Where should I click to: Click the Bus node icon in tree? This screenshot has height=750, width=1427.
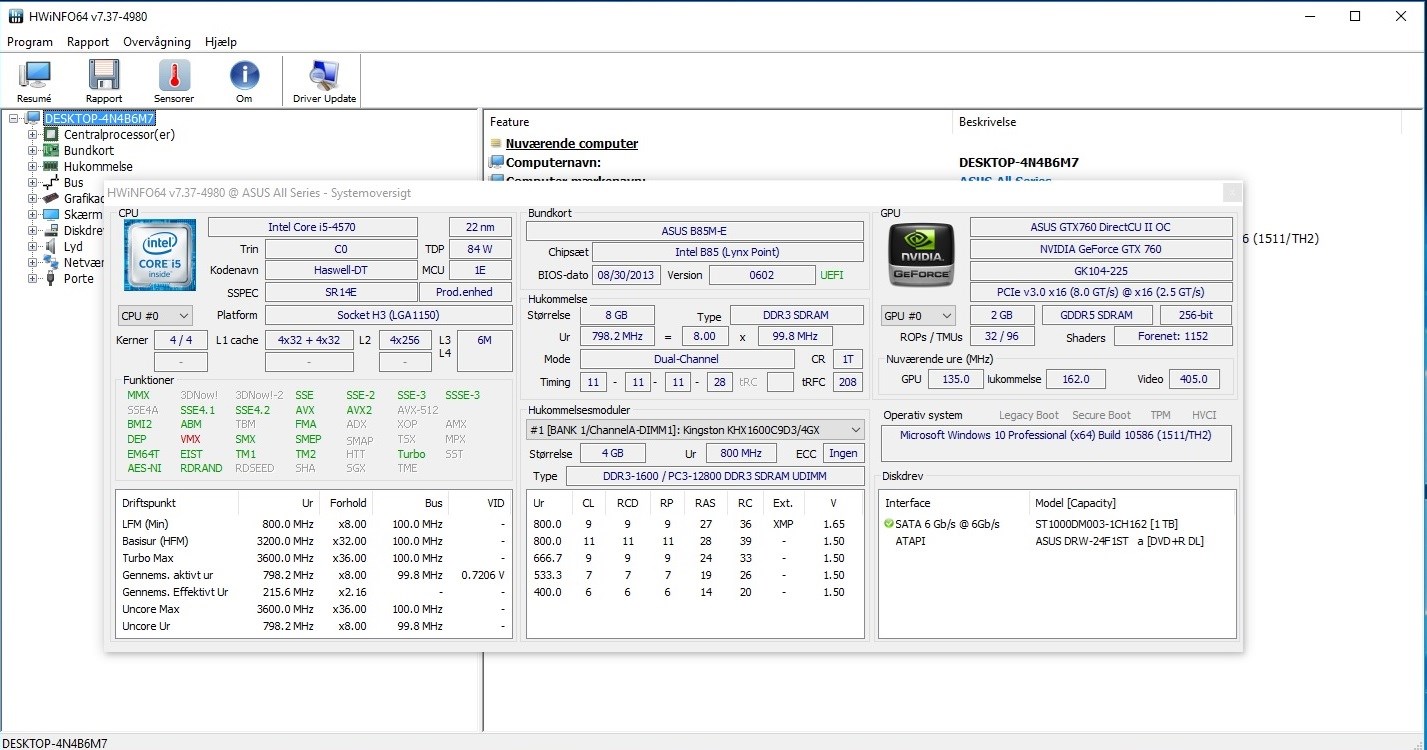pos(51,183)
